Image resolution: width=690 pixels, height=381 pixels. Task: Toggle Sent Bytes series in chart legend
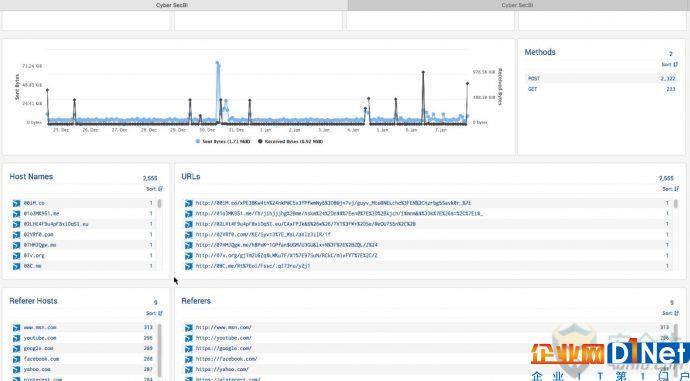click(x=223, y=142)
